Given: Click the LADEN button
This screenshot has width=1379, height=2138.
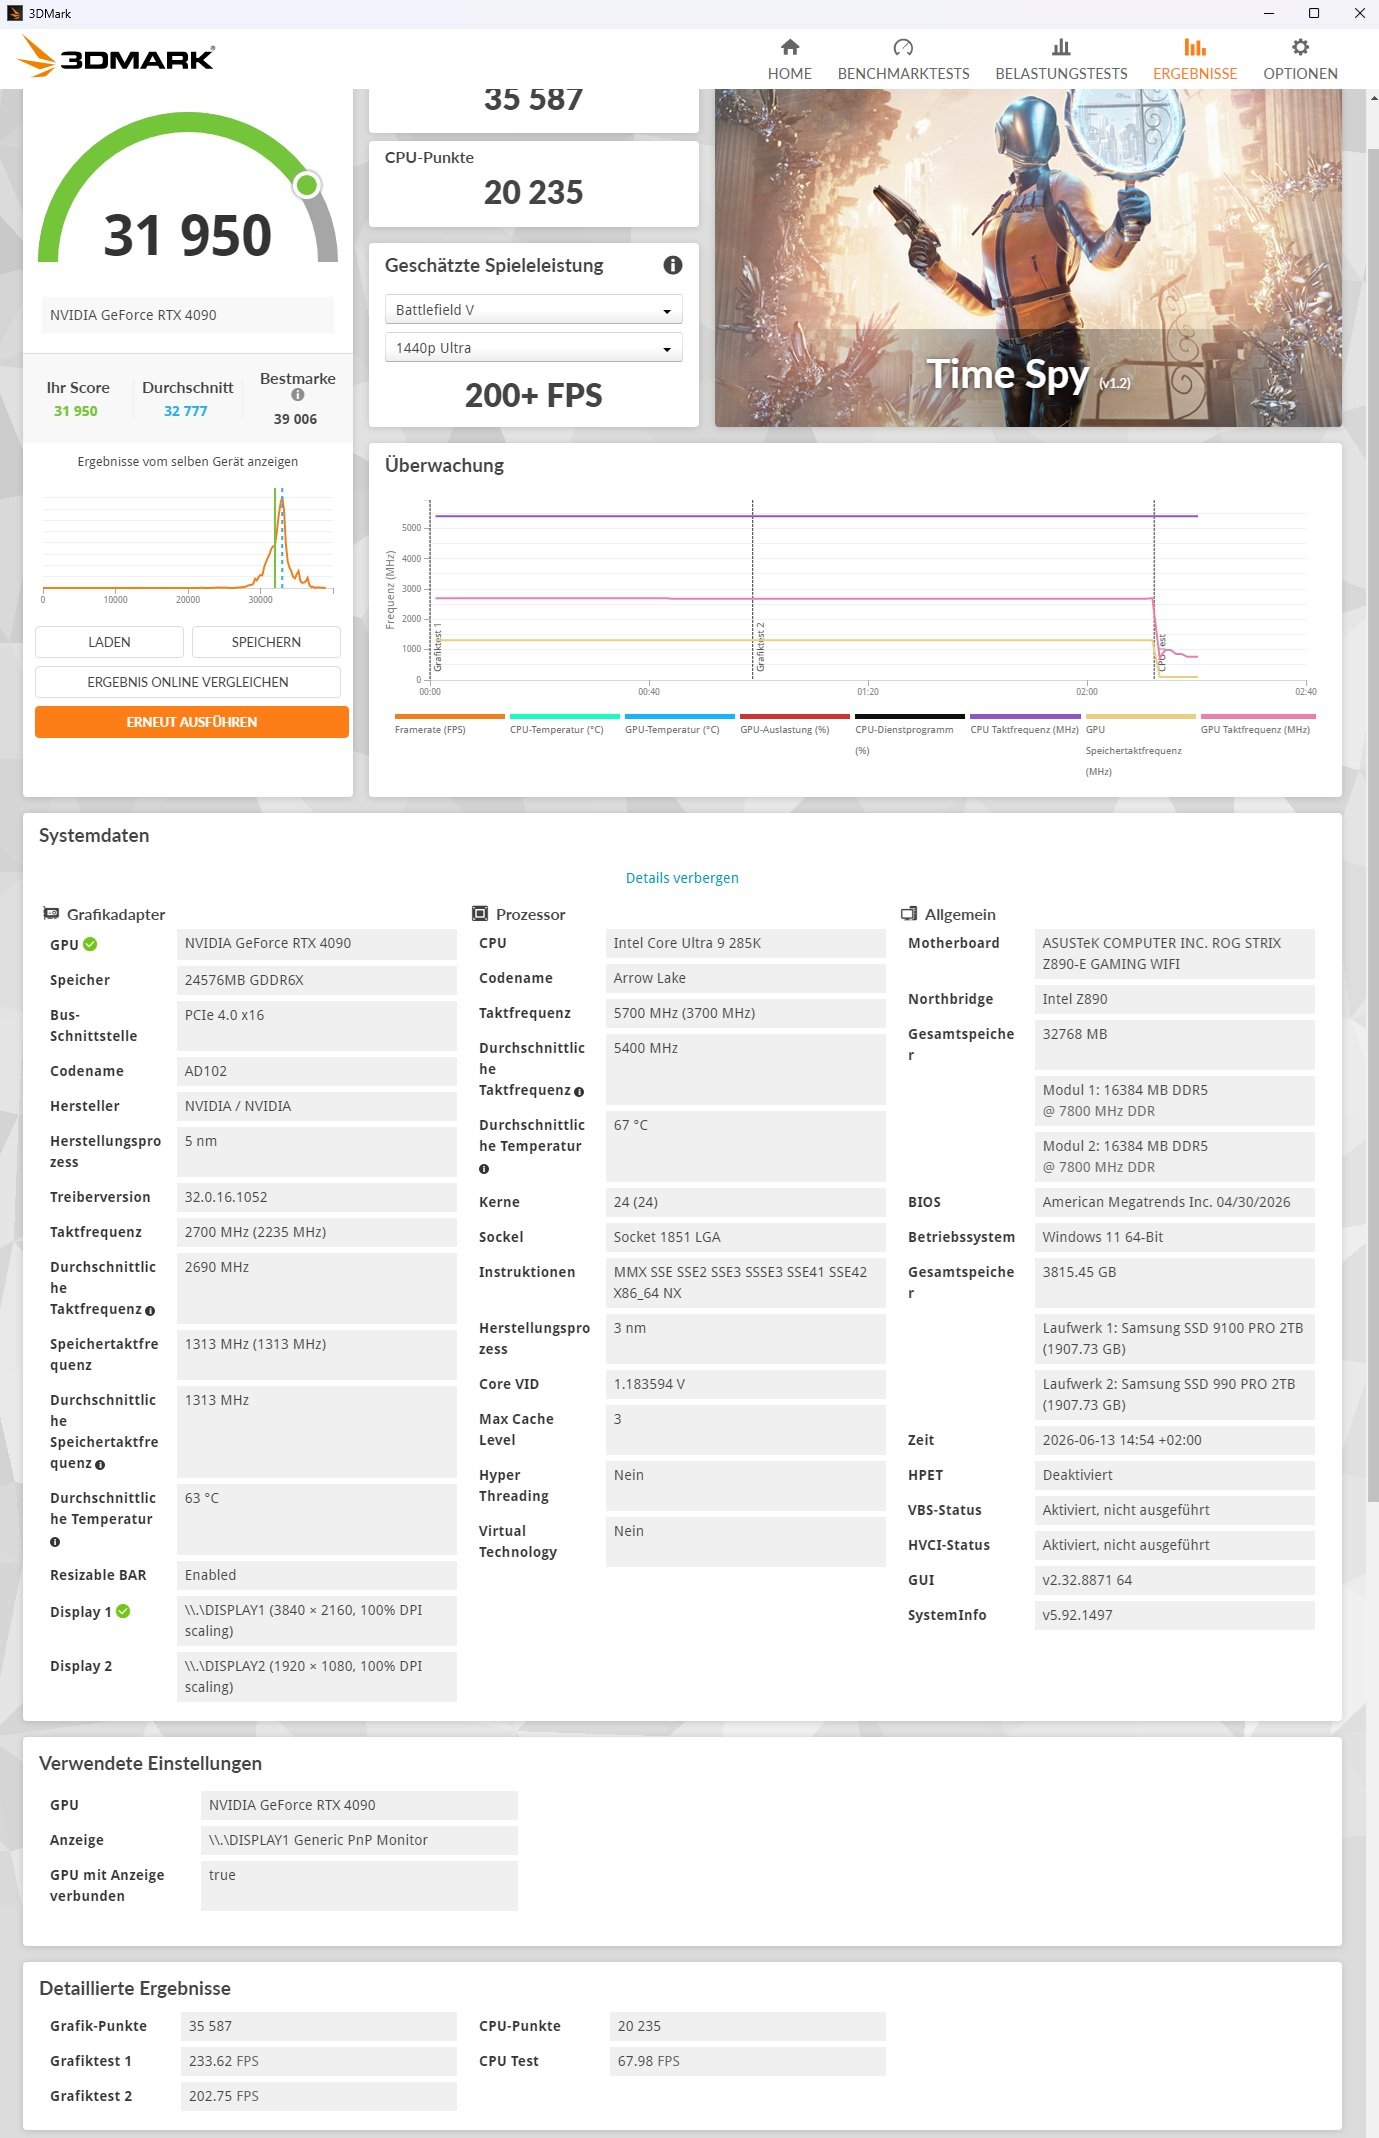Looking at the screenshot, I should pos(109,642).
